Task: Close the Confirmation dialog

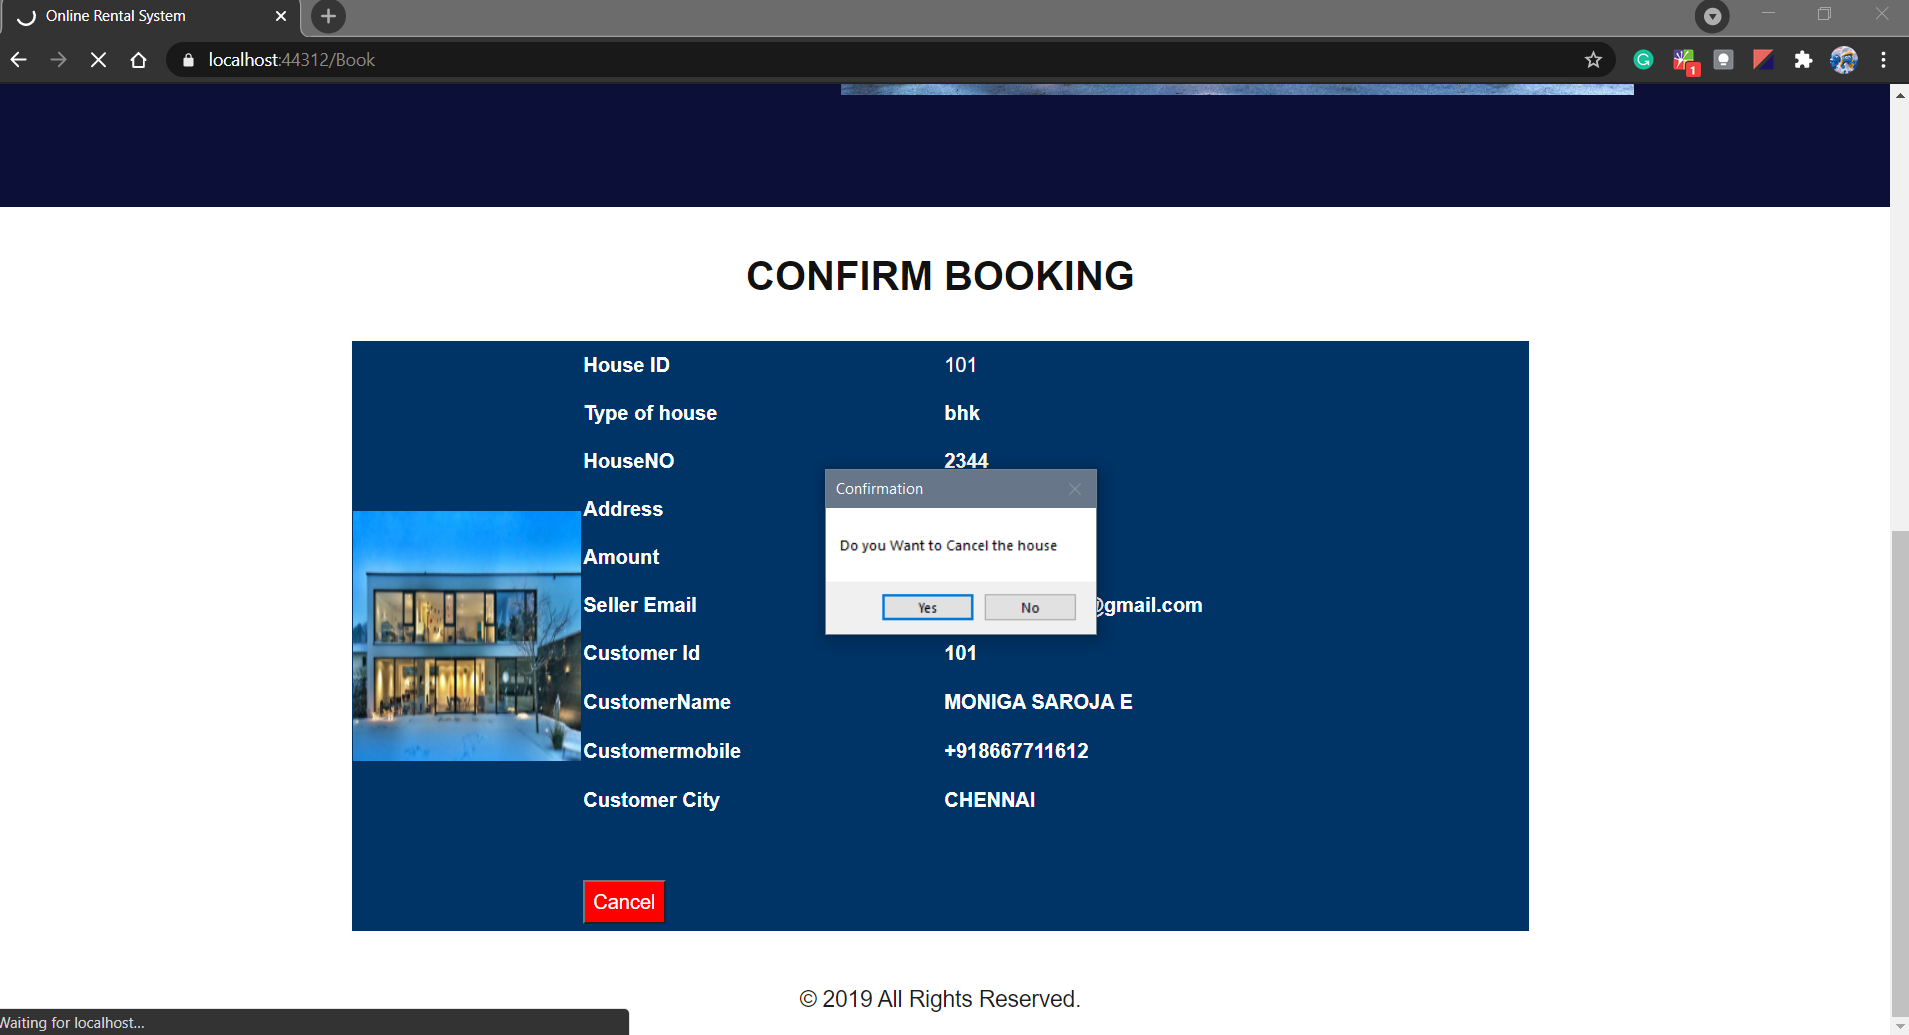Action: (1075, 489)
